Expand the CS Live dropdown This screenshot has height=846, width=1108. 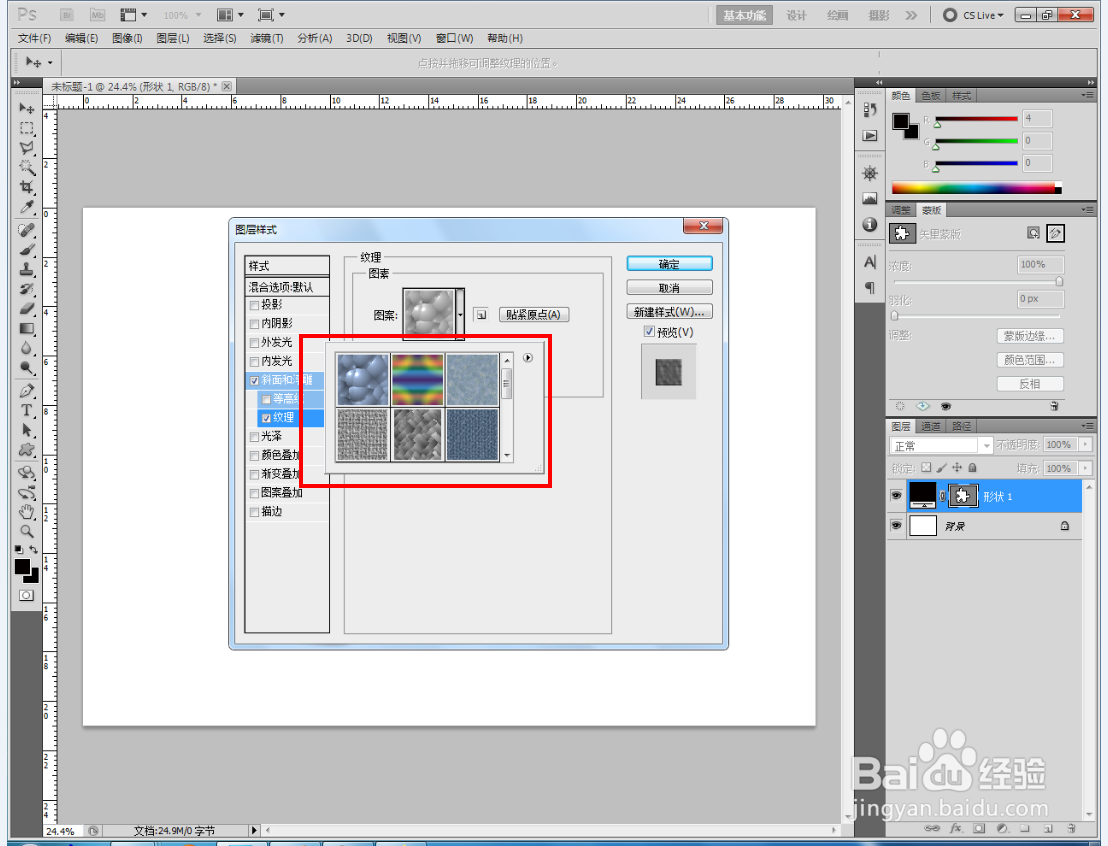(x=974, y=15)
